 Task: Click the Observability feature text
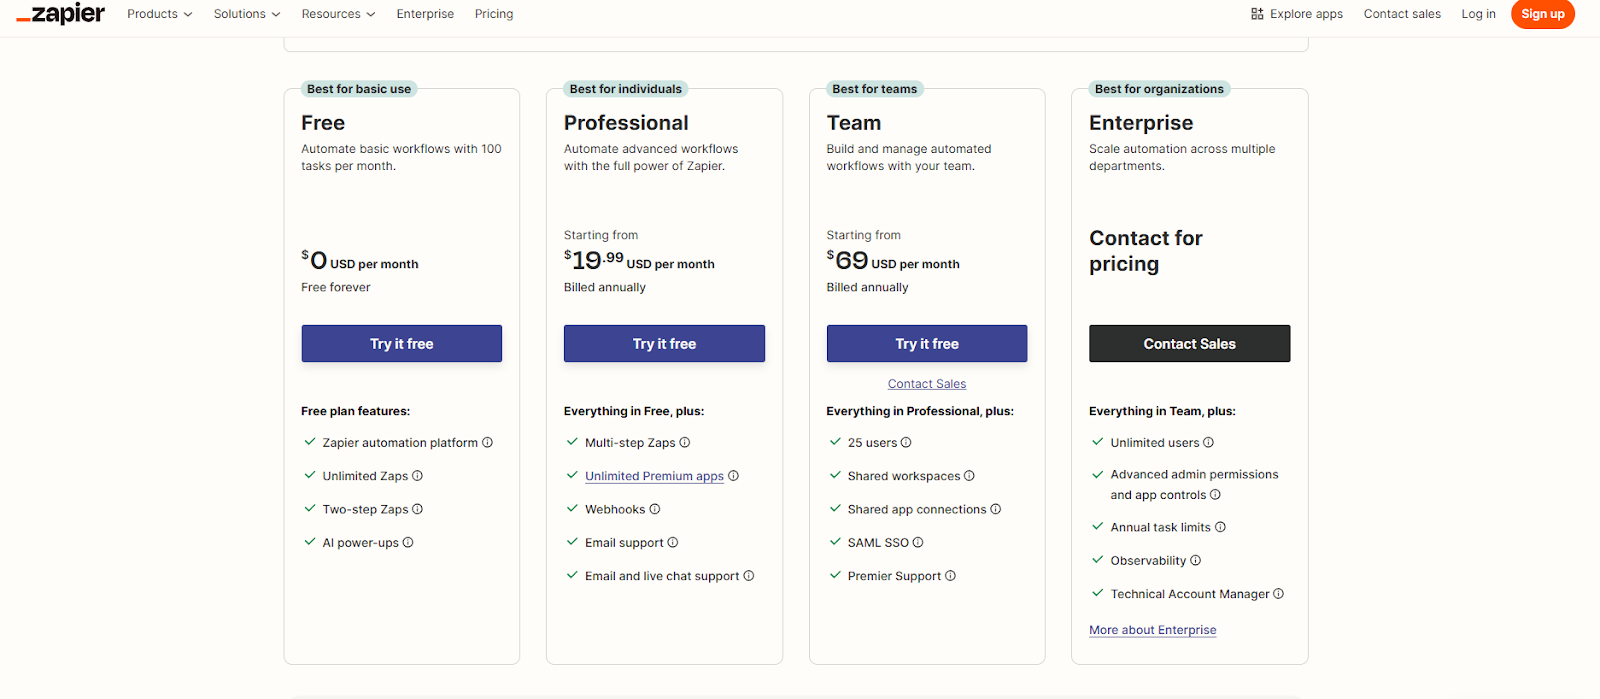(1148, 560)
